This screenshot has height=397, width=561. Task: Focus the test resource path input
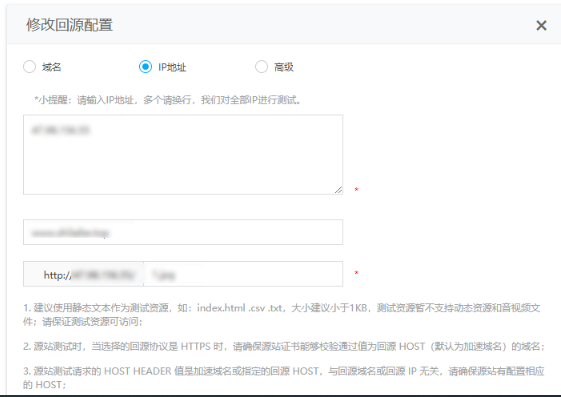[x=243, y=274]
